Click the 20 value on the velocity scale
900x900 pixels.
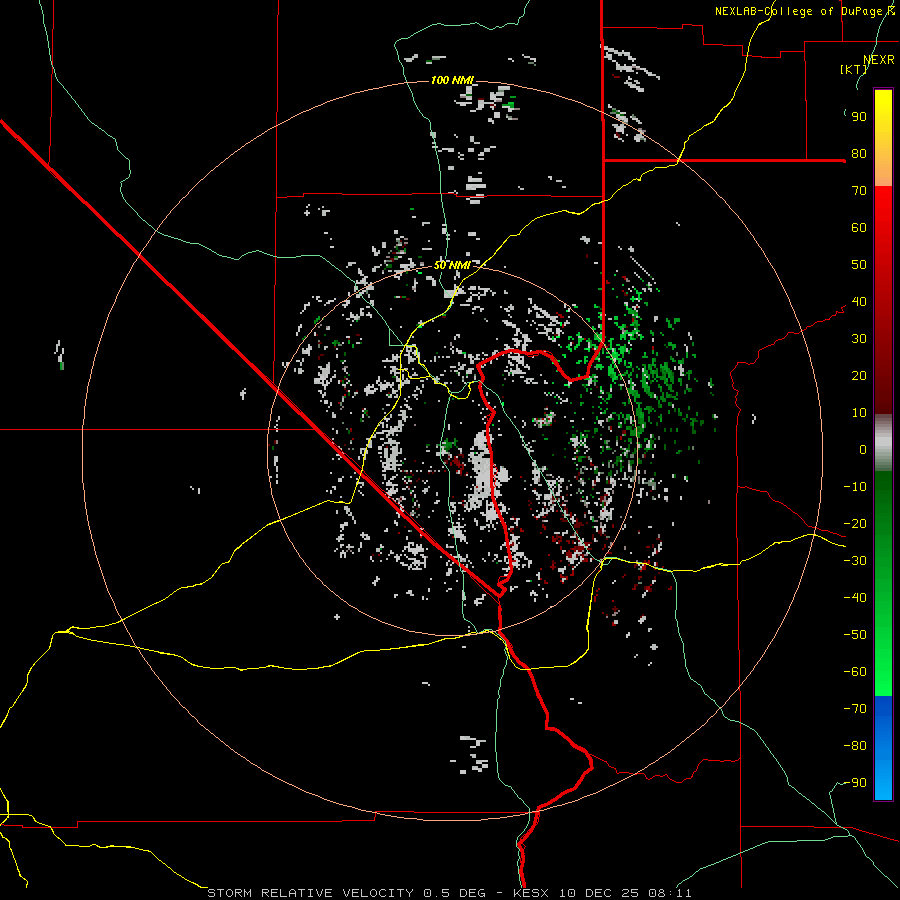coord(859,376)
